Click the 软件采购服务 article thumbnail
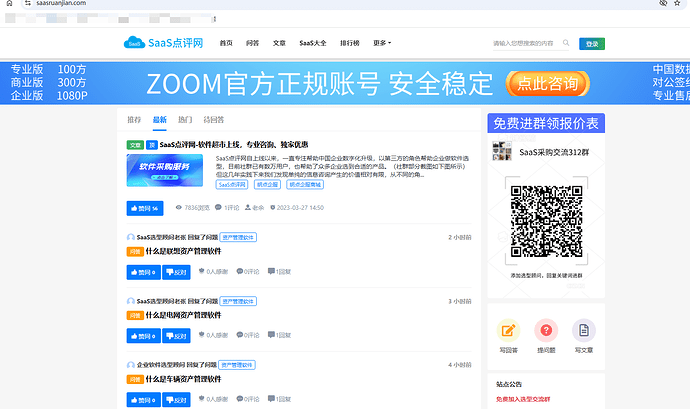 tap(165, 170)
